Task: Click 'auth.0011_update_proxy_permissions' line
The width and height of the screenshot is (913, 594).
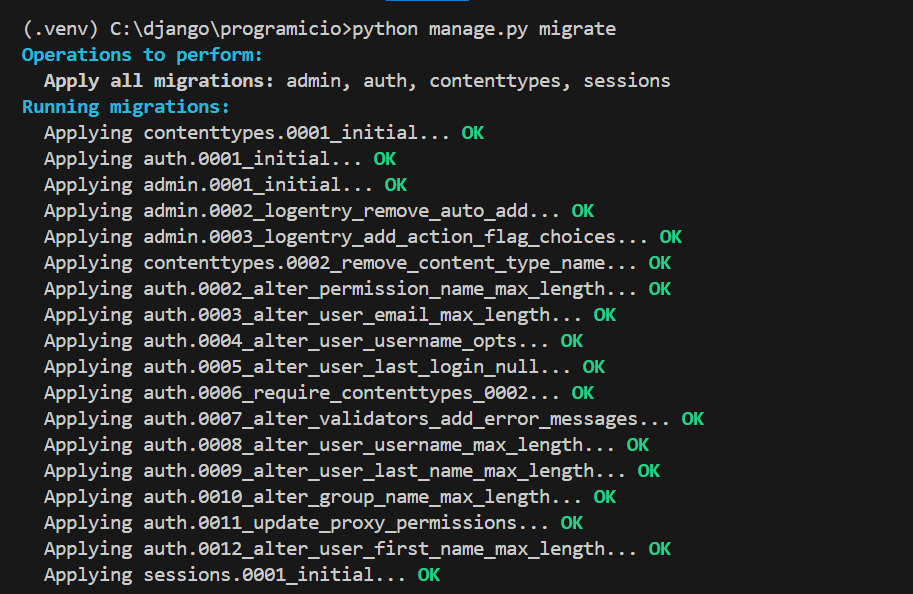Action: pyautogui.click(x=313, y=523)
